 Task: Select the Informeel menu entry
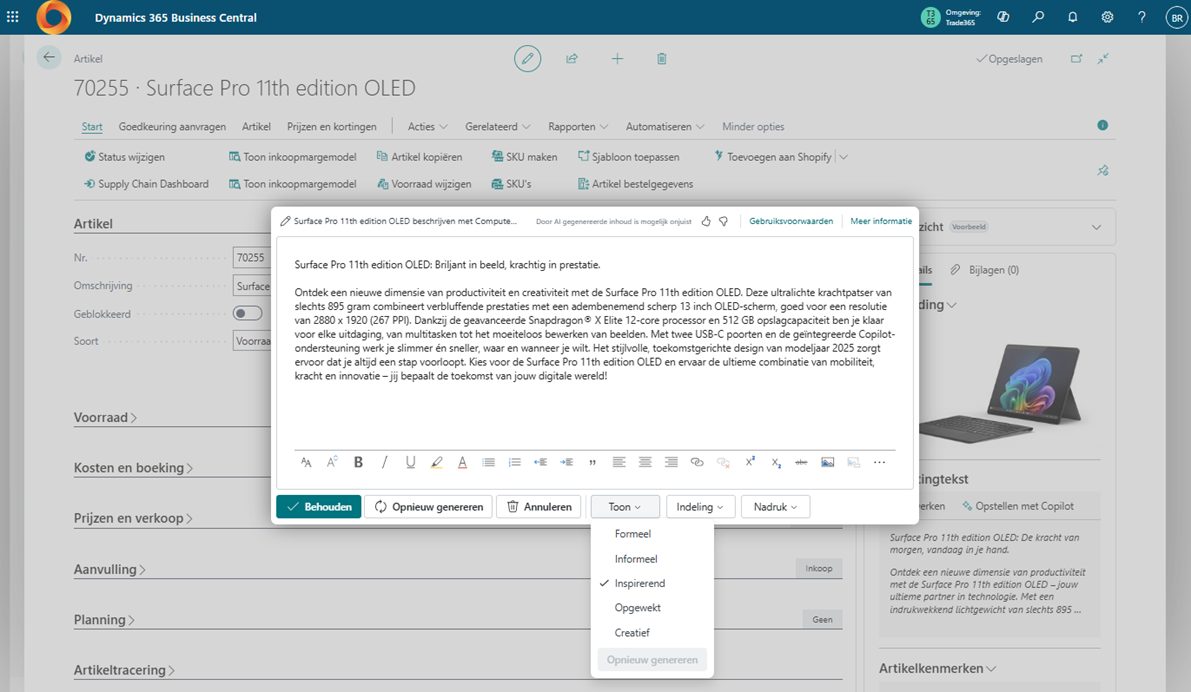(x=636, y=559)
